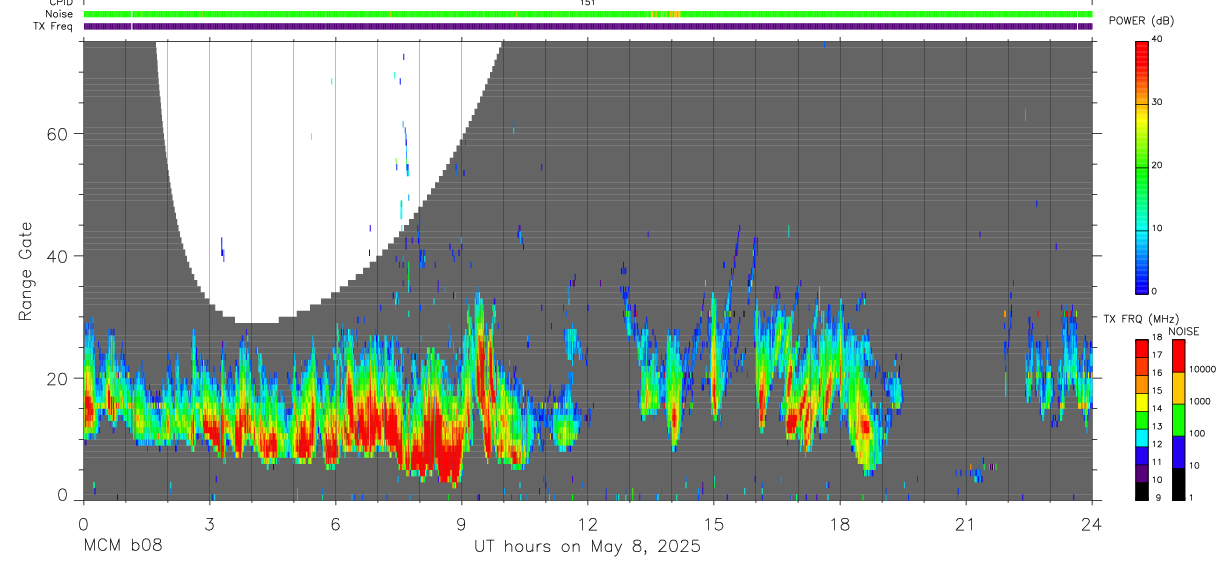Click the Noise row label at top left
This screenshot has width=1228, height=567.
click(x=60, y=14)
